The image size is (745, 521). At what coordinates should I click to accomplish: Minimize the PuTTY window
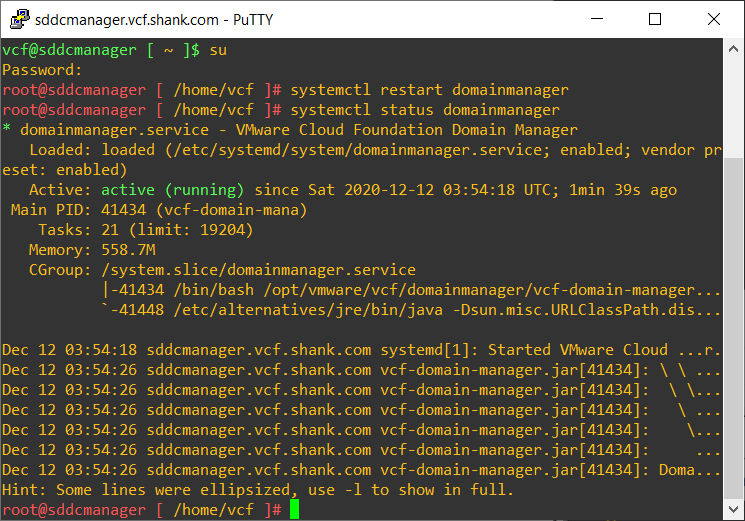click(x=597, y=19)
